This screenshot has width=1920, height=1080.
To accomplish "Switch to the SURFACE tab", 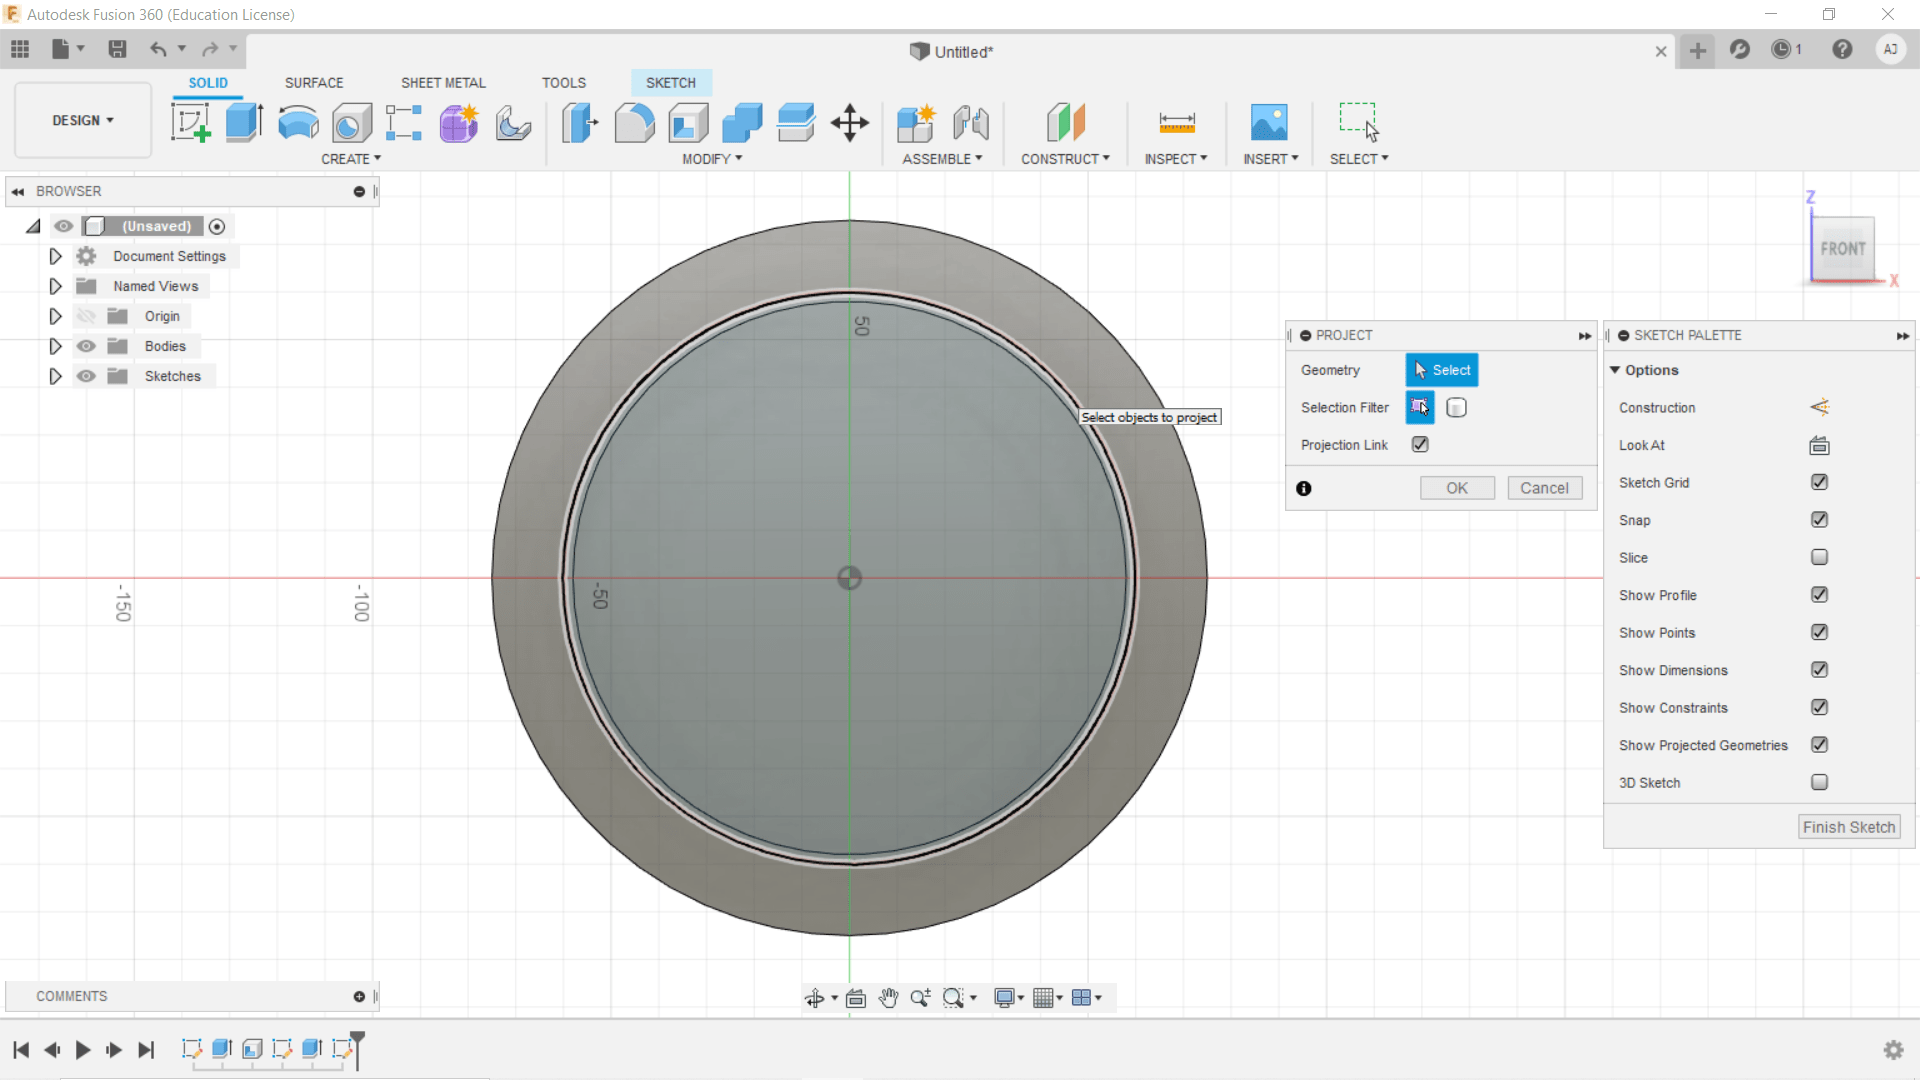I will tap(313, 83).
